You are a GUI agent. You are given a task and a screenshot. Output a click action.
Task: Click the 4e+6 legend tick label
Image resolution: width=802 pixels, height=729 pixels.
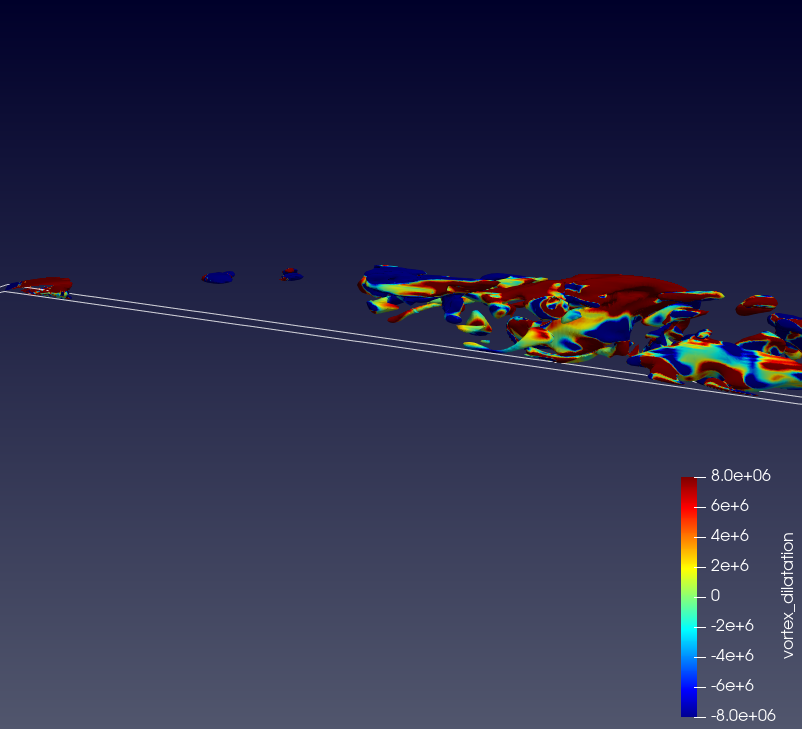(729, 536)
